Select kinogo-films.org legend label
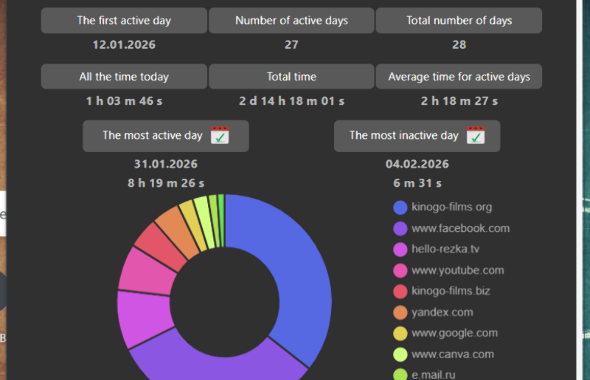Viewport: 590px width, 380px height. (452, 207)
